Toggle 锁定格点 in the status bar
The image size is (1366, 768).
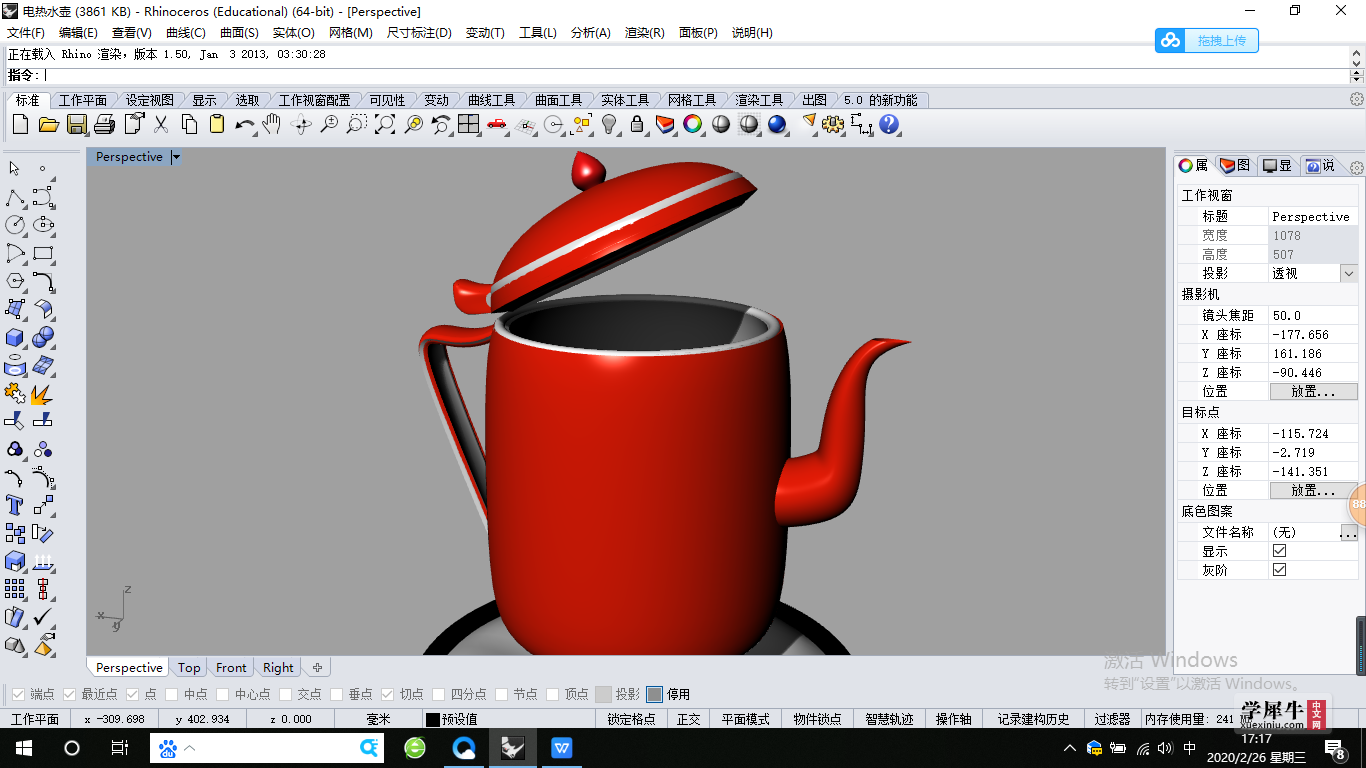pyautogui.click(x=632, y=719)
